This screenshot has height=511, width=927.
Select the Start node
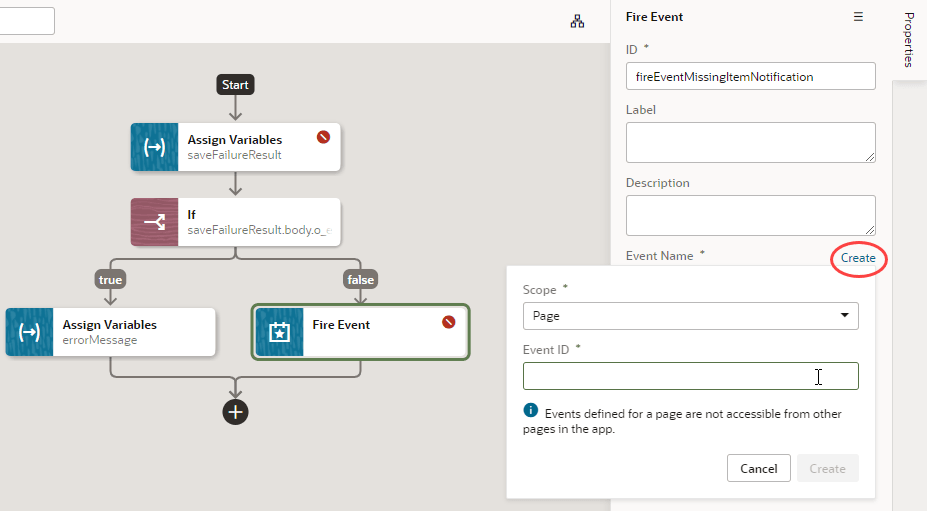pos(235,85)
